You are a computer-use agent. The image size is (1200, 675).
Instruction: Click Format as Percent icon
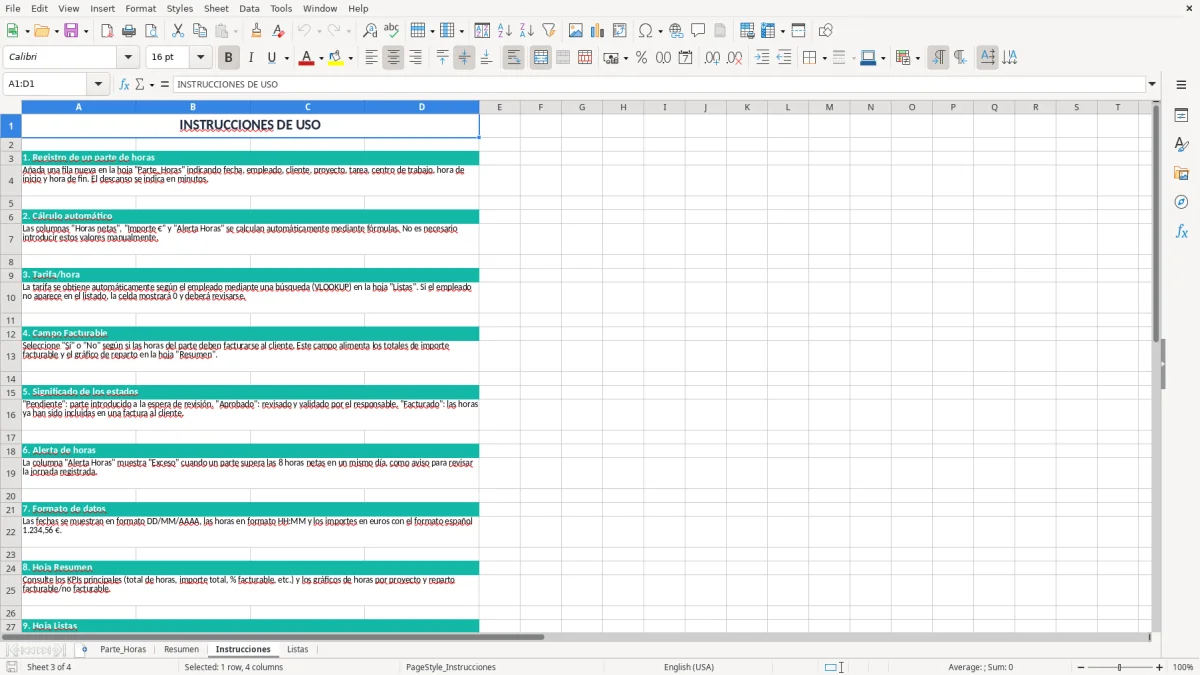pyautogui.click(x=641, y=58)
